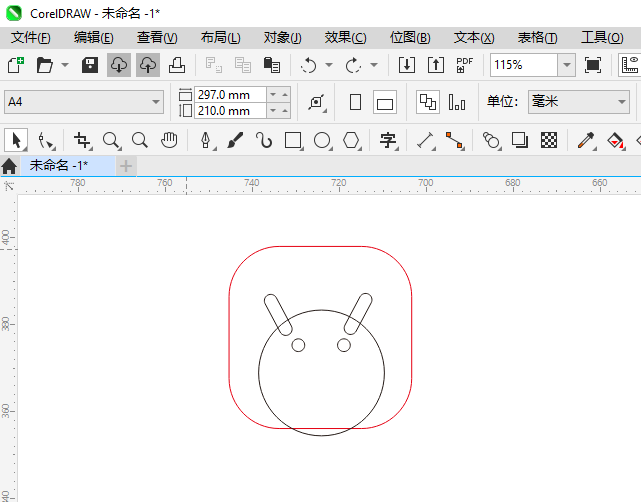
Task: Select the Transparency checkerboard tool
Action: pyautogui.click(x=549, y=141)
